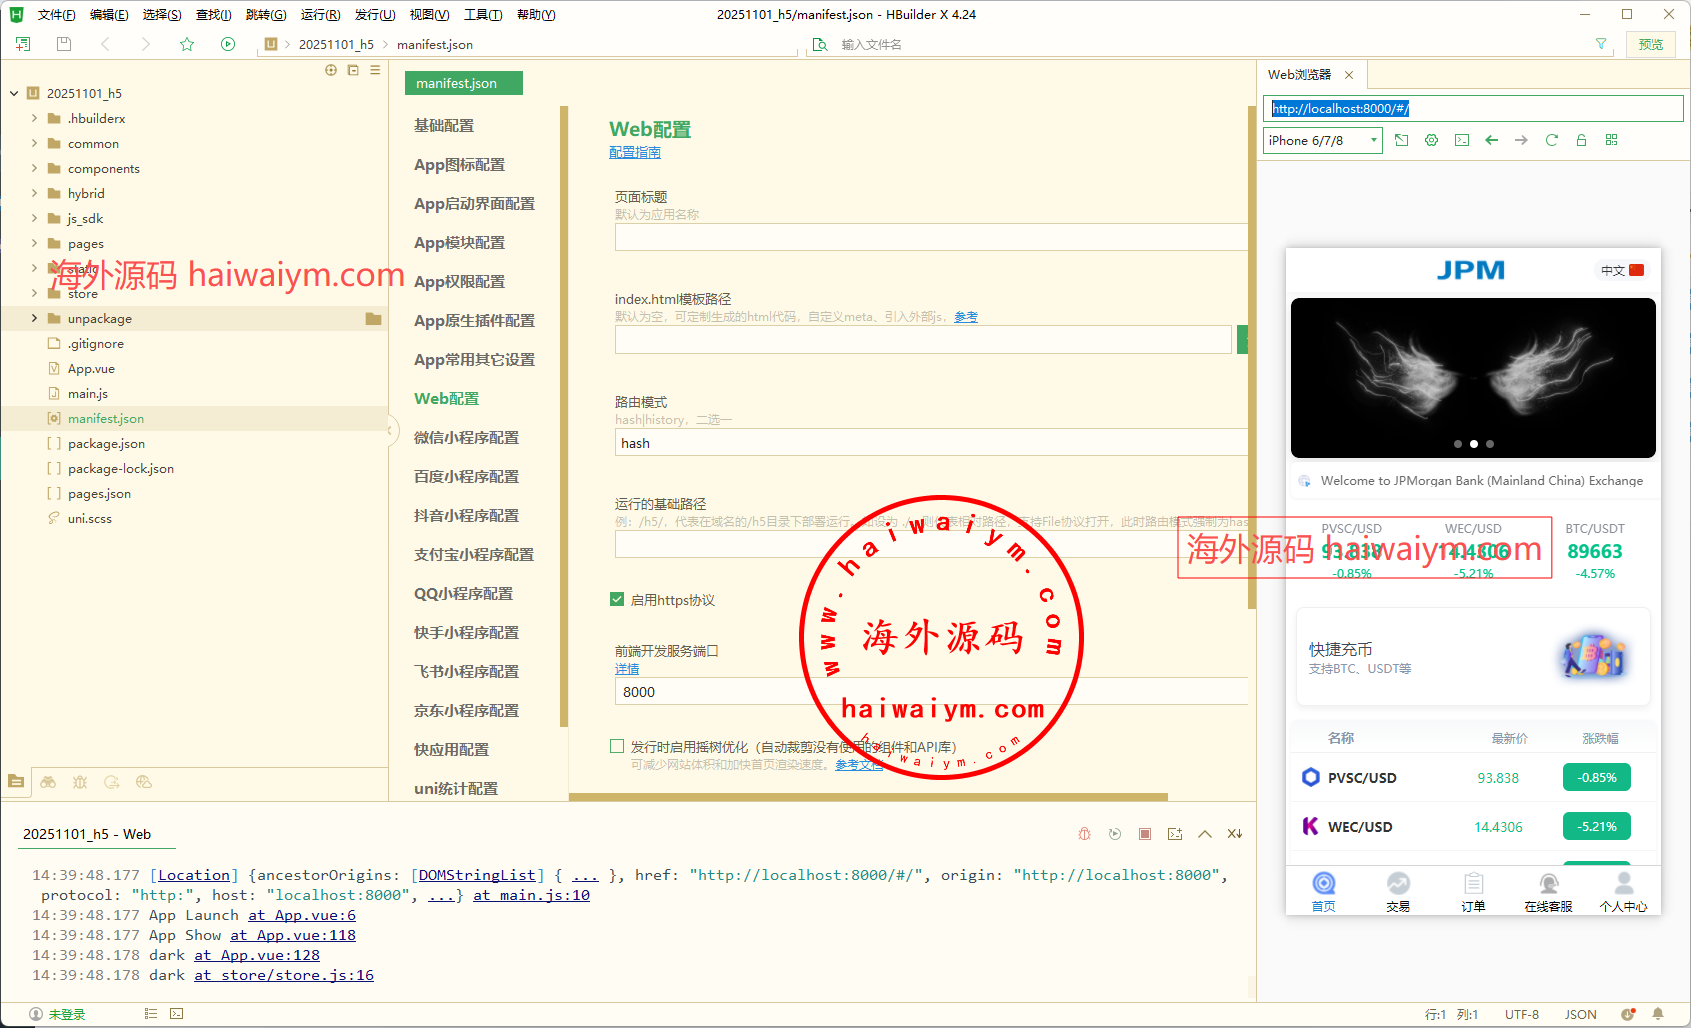1691x1028 pixels.
Task: Open browser settings gear icon
Action: tap(1431, 140)
